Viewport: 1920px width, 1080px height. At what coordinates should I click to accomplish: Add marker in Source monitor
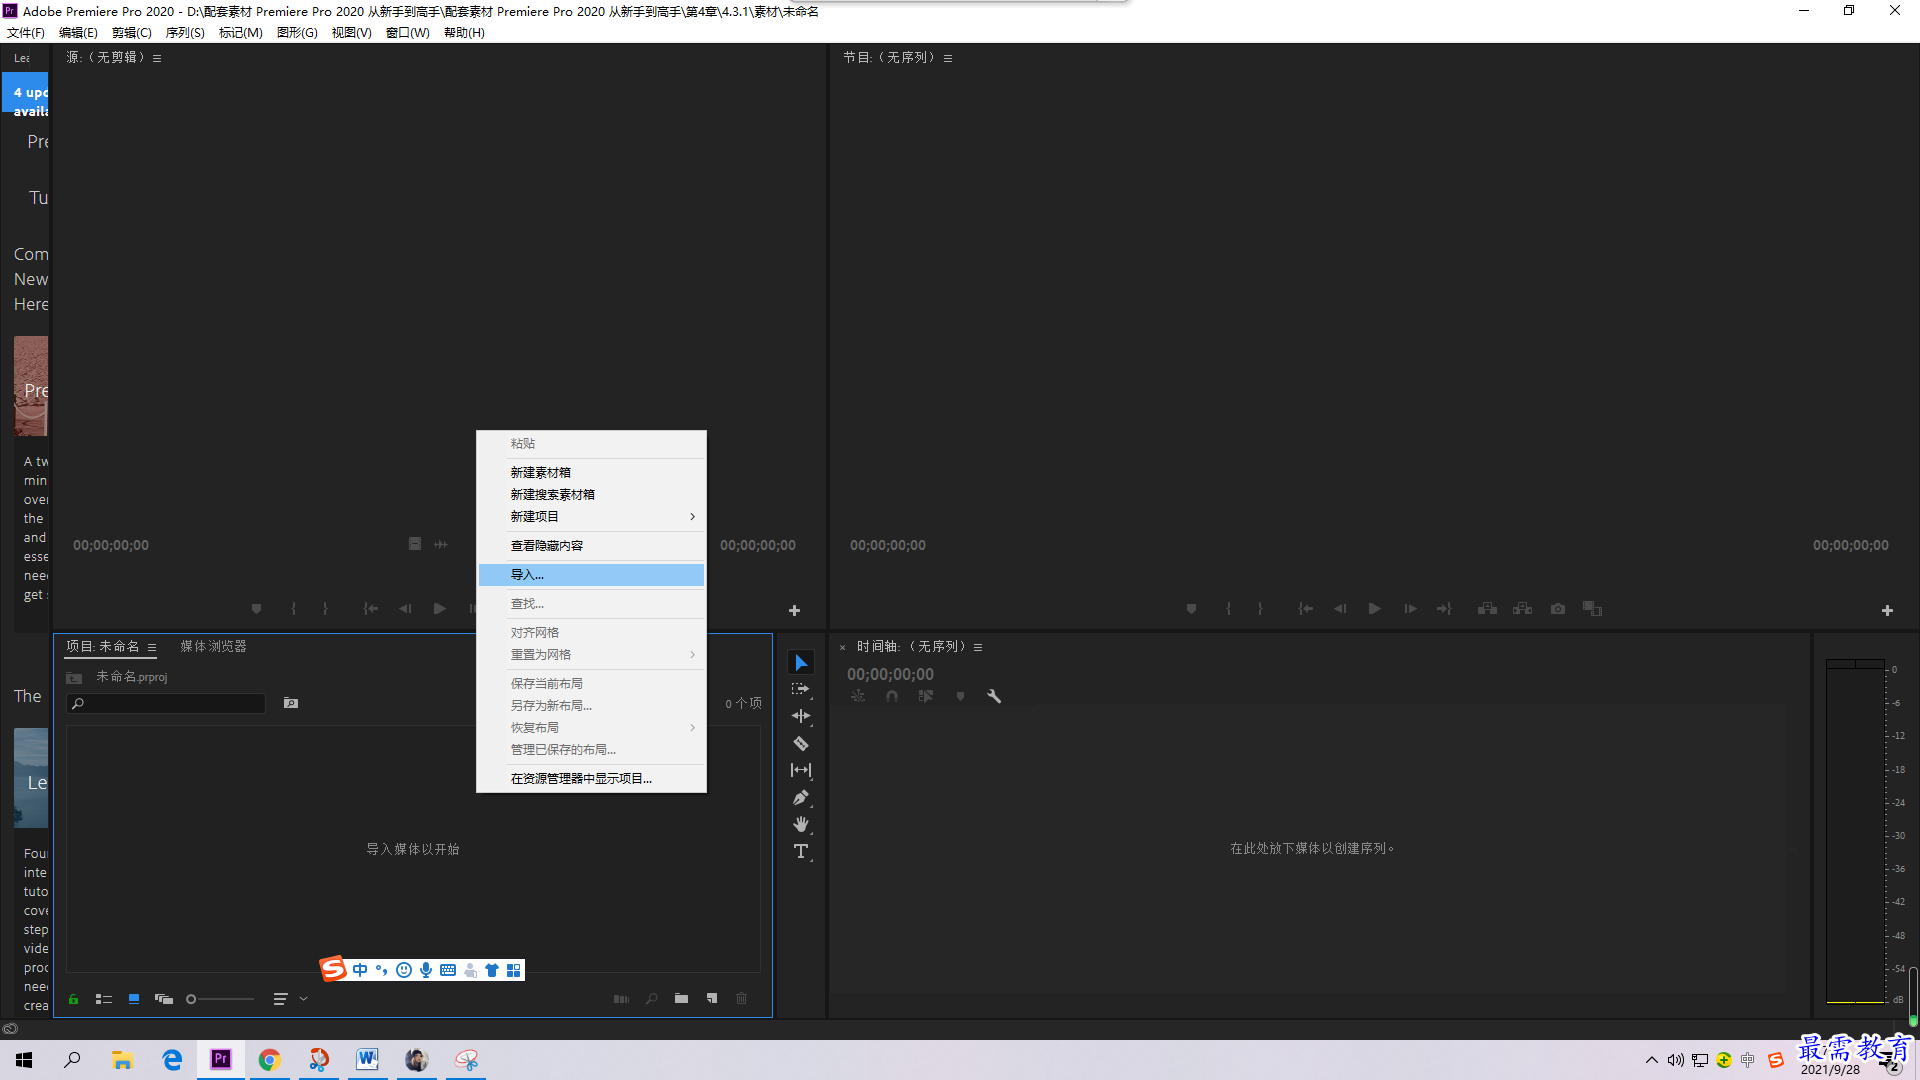pyautogui.click(x=256, y=608)
